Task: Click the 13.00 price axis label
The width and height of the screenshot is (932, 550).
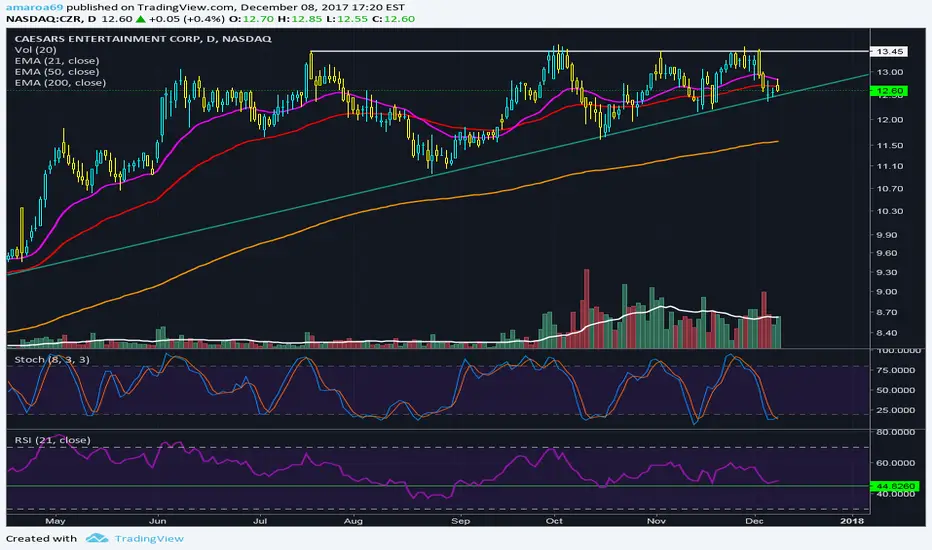Action: (x=889, y=73)
